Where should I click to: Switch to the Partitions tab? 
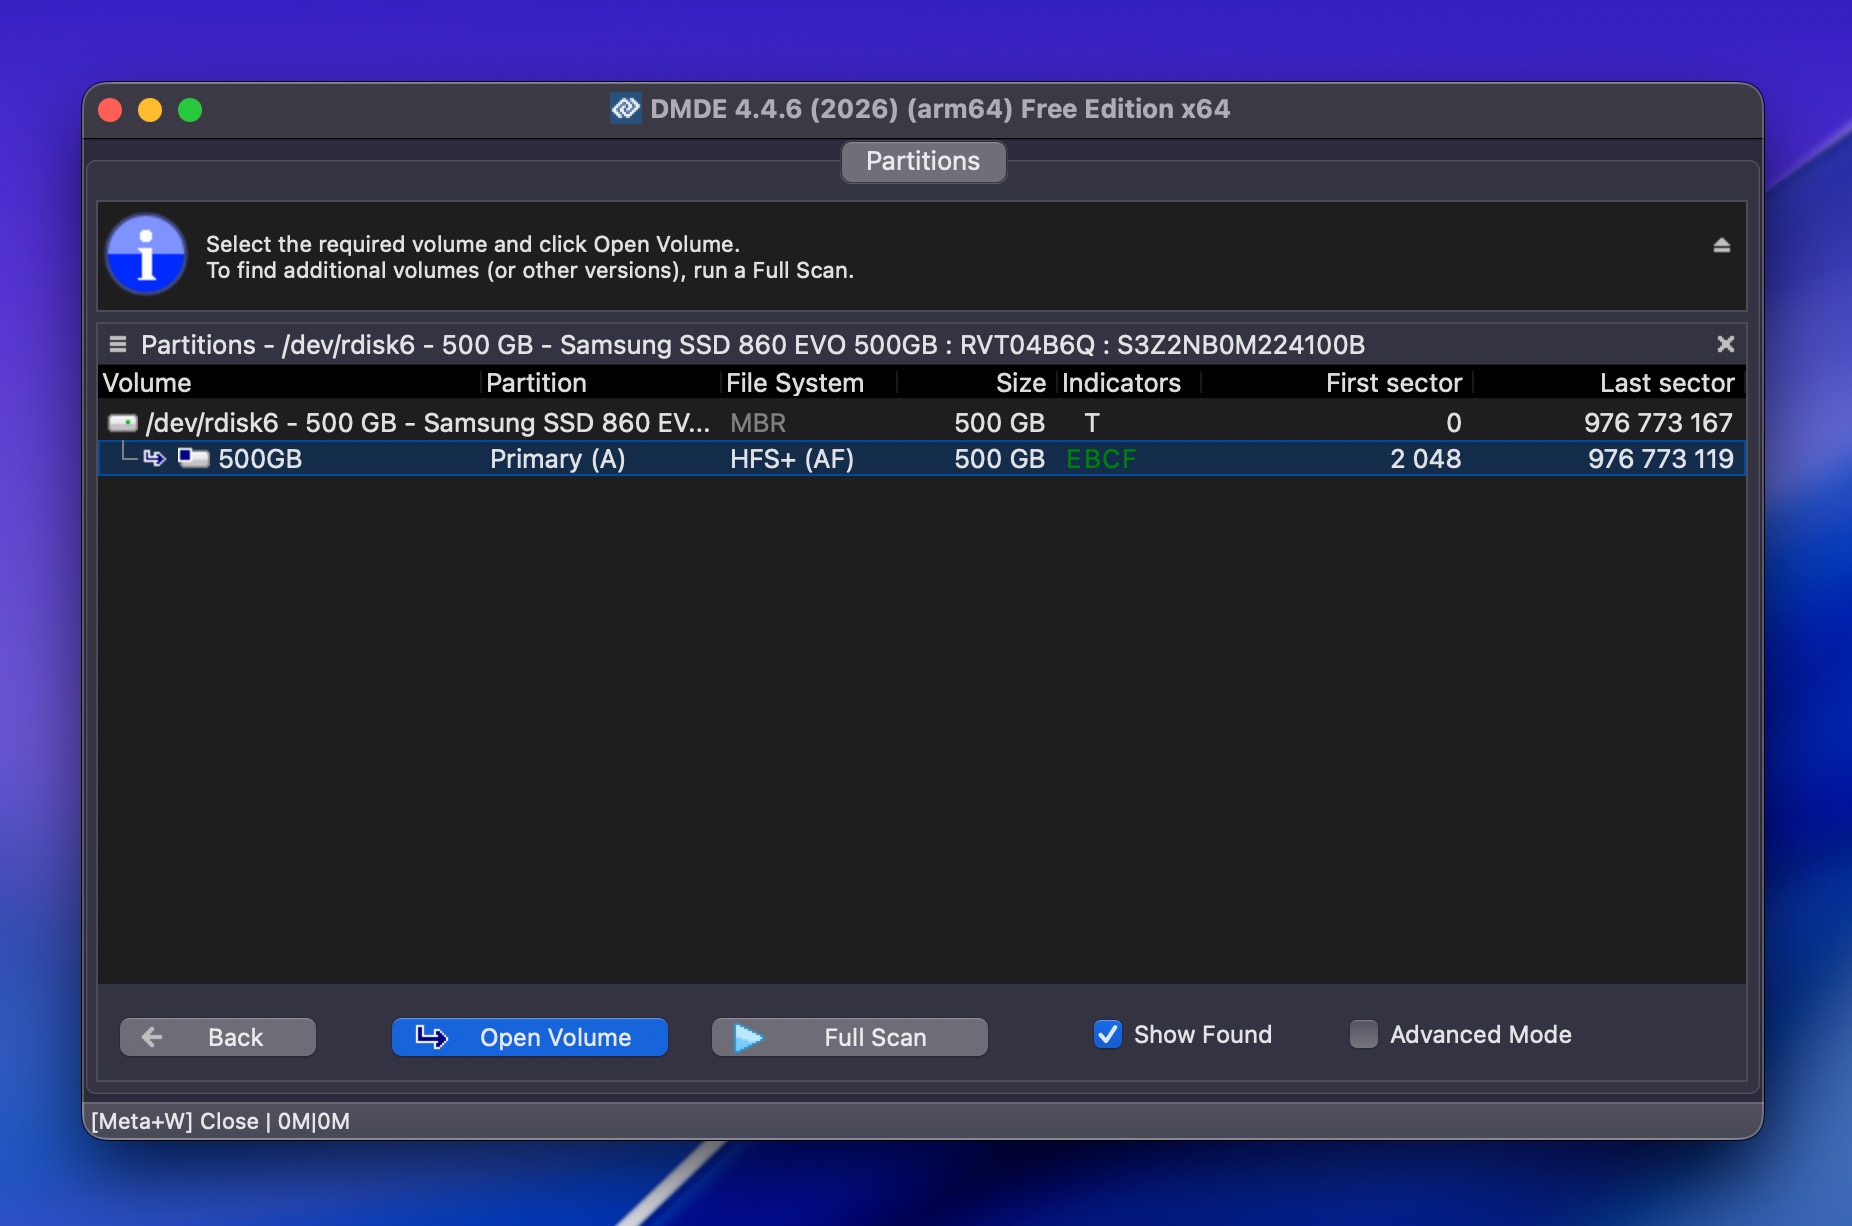(x=923, y=161)
